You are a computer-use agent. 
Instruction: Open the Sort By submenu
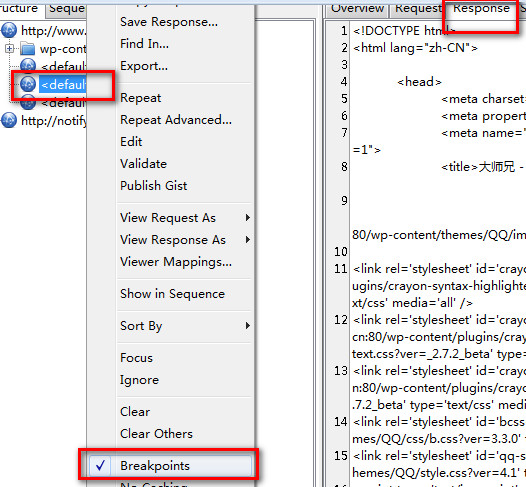coord(185,326)
